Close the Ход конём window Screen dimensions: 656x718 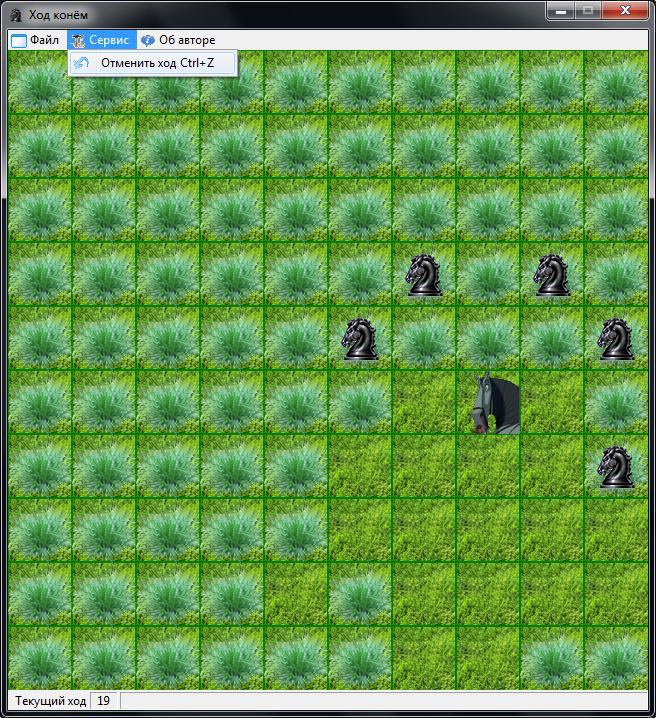[x=625, y=11]
